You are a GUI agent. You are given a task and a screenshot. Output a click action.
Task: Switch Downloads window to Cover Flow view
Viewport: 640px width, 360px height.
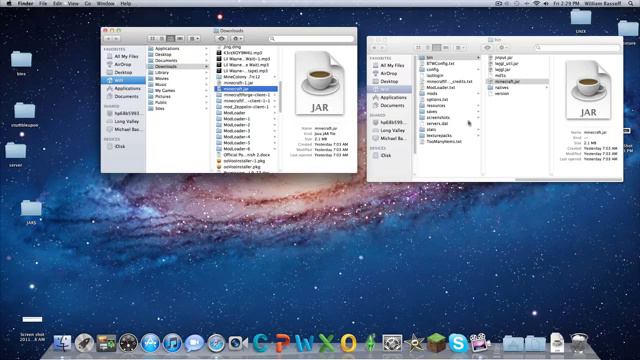tap(180, 38)
